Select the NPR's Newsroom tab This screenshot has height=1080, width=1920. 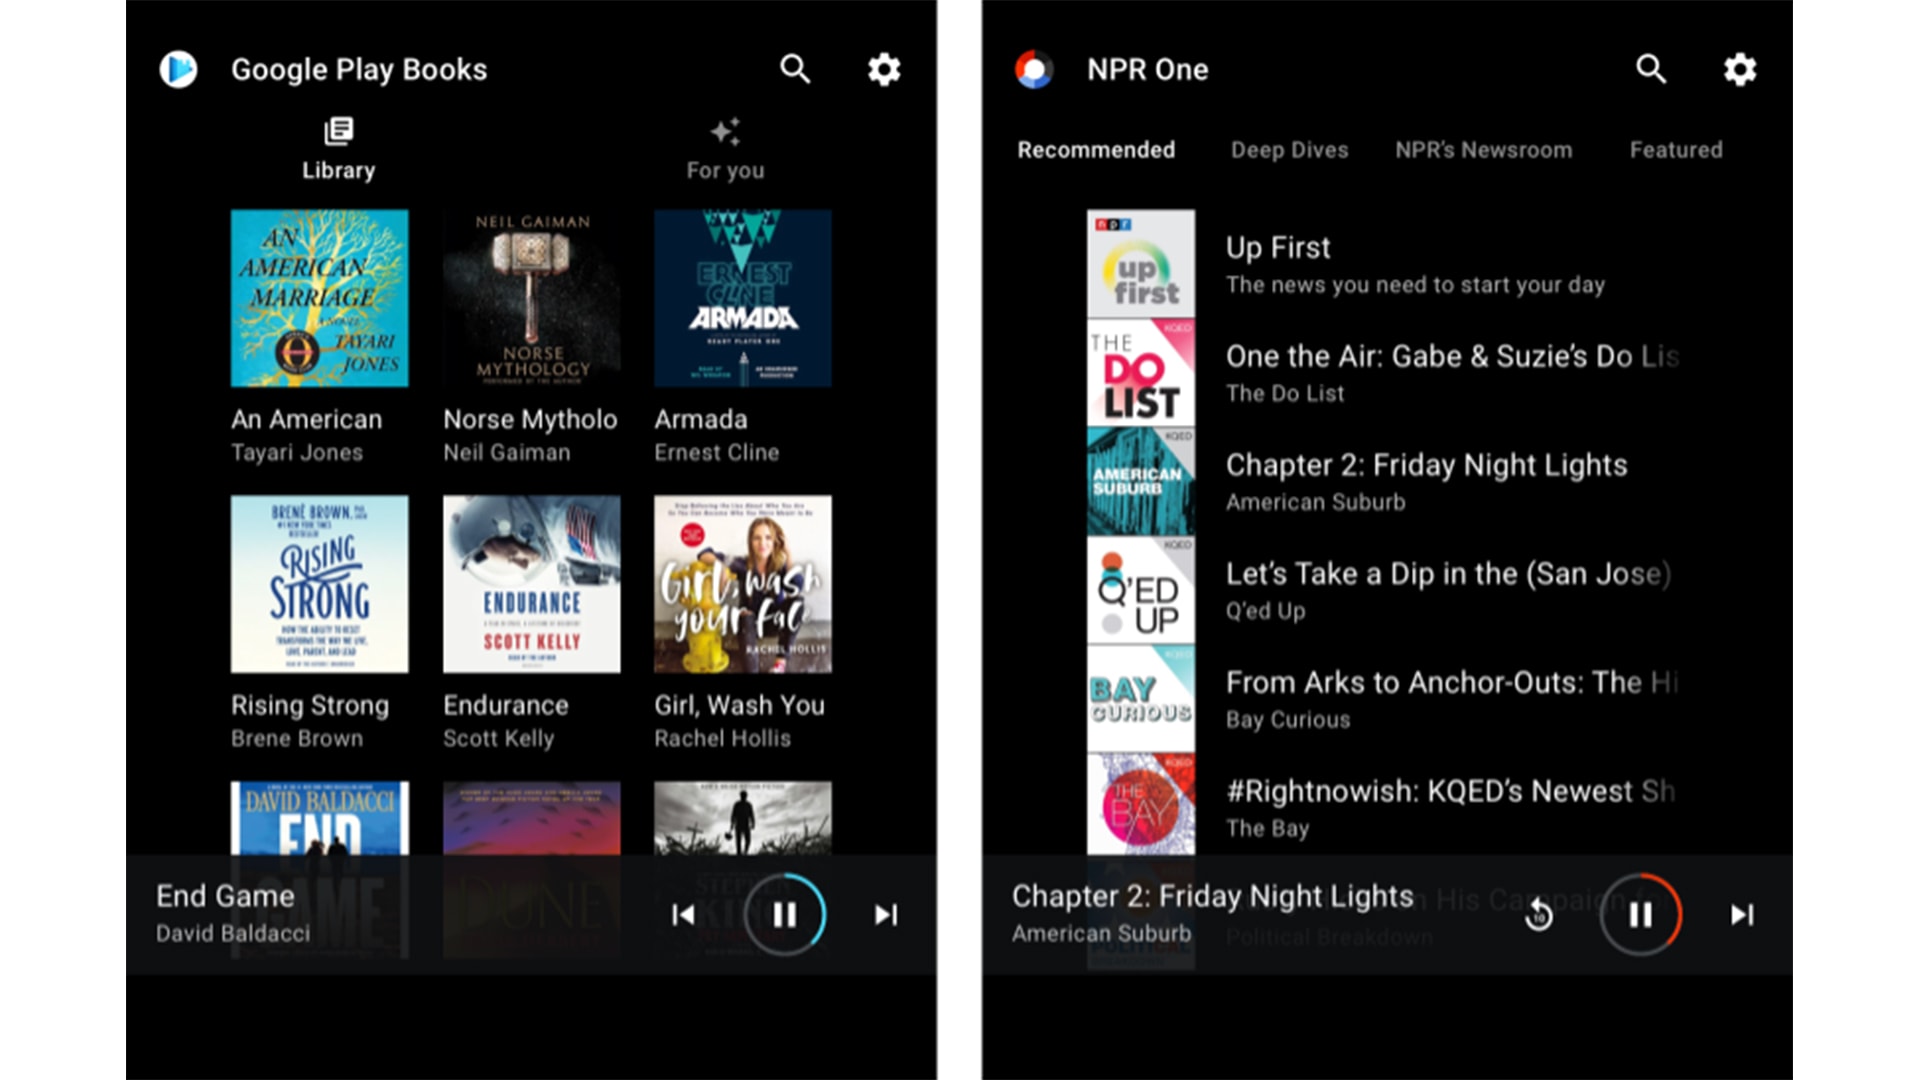pos(1483,150)
